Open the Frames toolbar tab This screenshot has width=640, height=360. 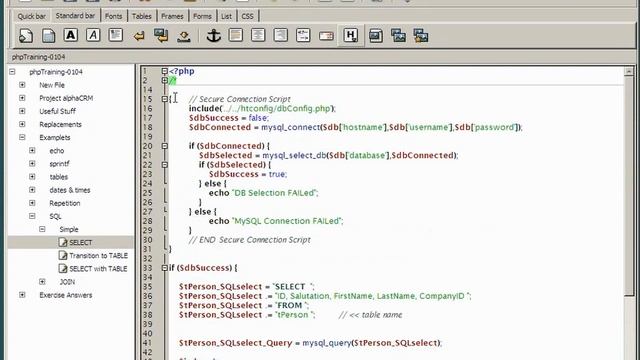point(172,16)
